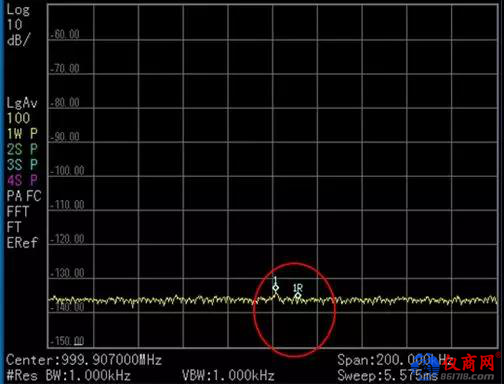Click the PA FC status annotation
Image resolution: width=504 pixels, height=384 pixels.
24,196
